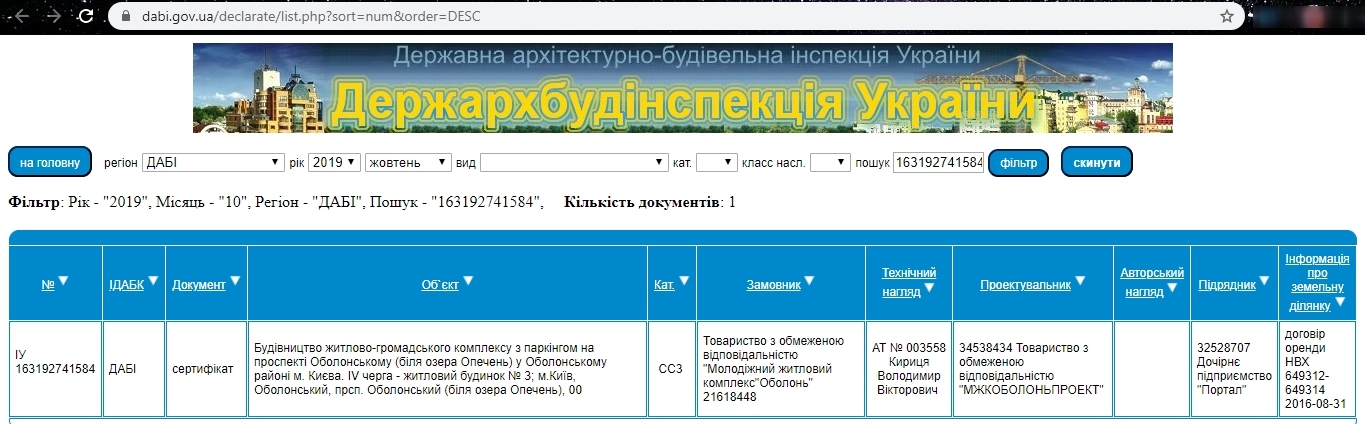This screenshot has width=1365, height=424.
Task: Sort by Об'єкт column header link
Action: [x=440, y=285]
